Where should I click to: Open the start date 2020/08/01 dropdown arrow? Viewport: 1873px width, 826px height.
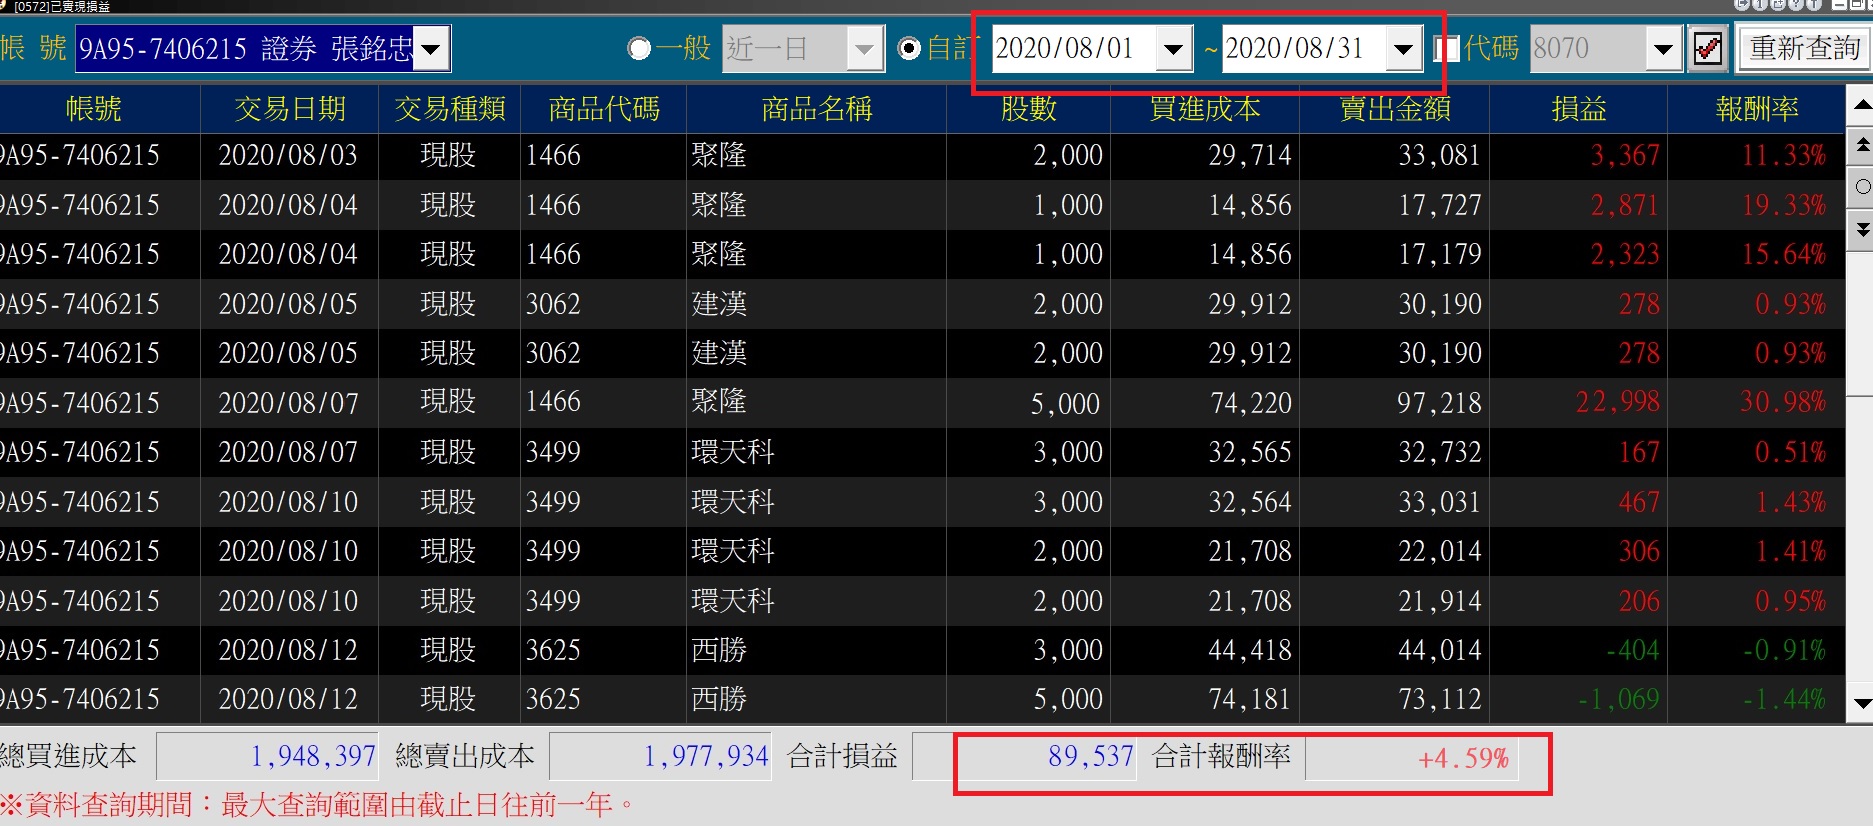pos(1173,49)
